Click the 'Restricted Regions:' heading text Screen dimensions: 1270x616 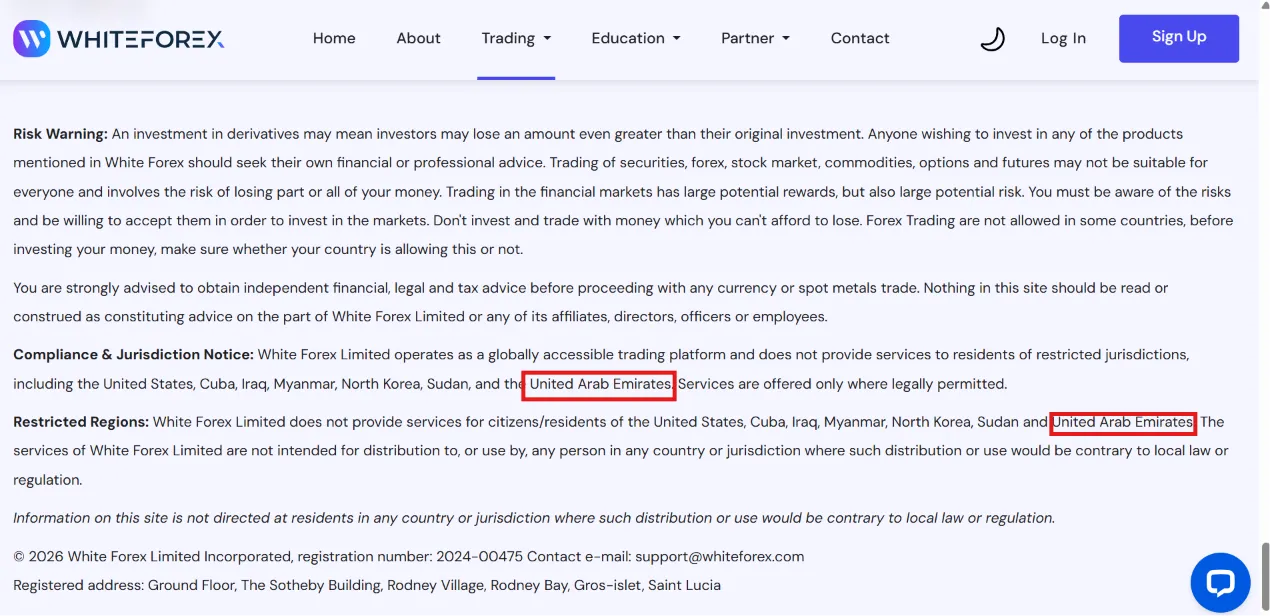tap(81, 422)
